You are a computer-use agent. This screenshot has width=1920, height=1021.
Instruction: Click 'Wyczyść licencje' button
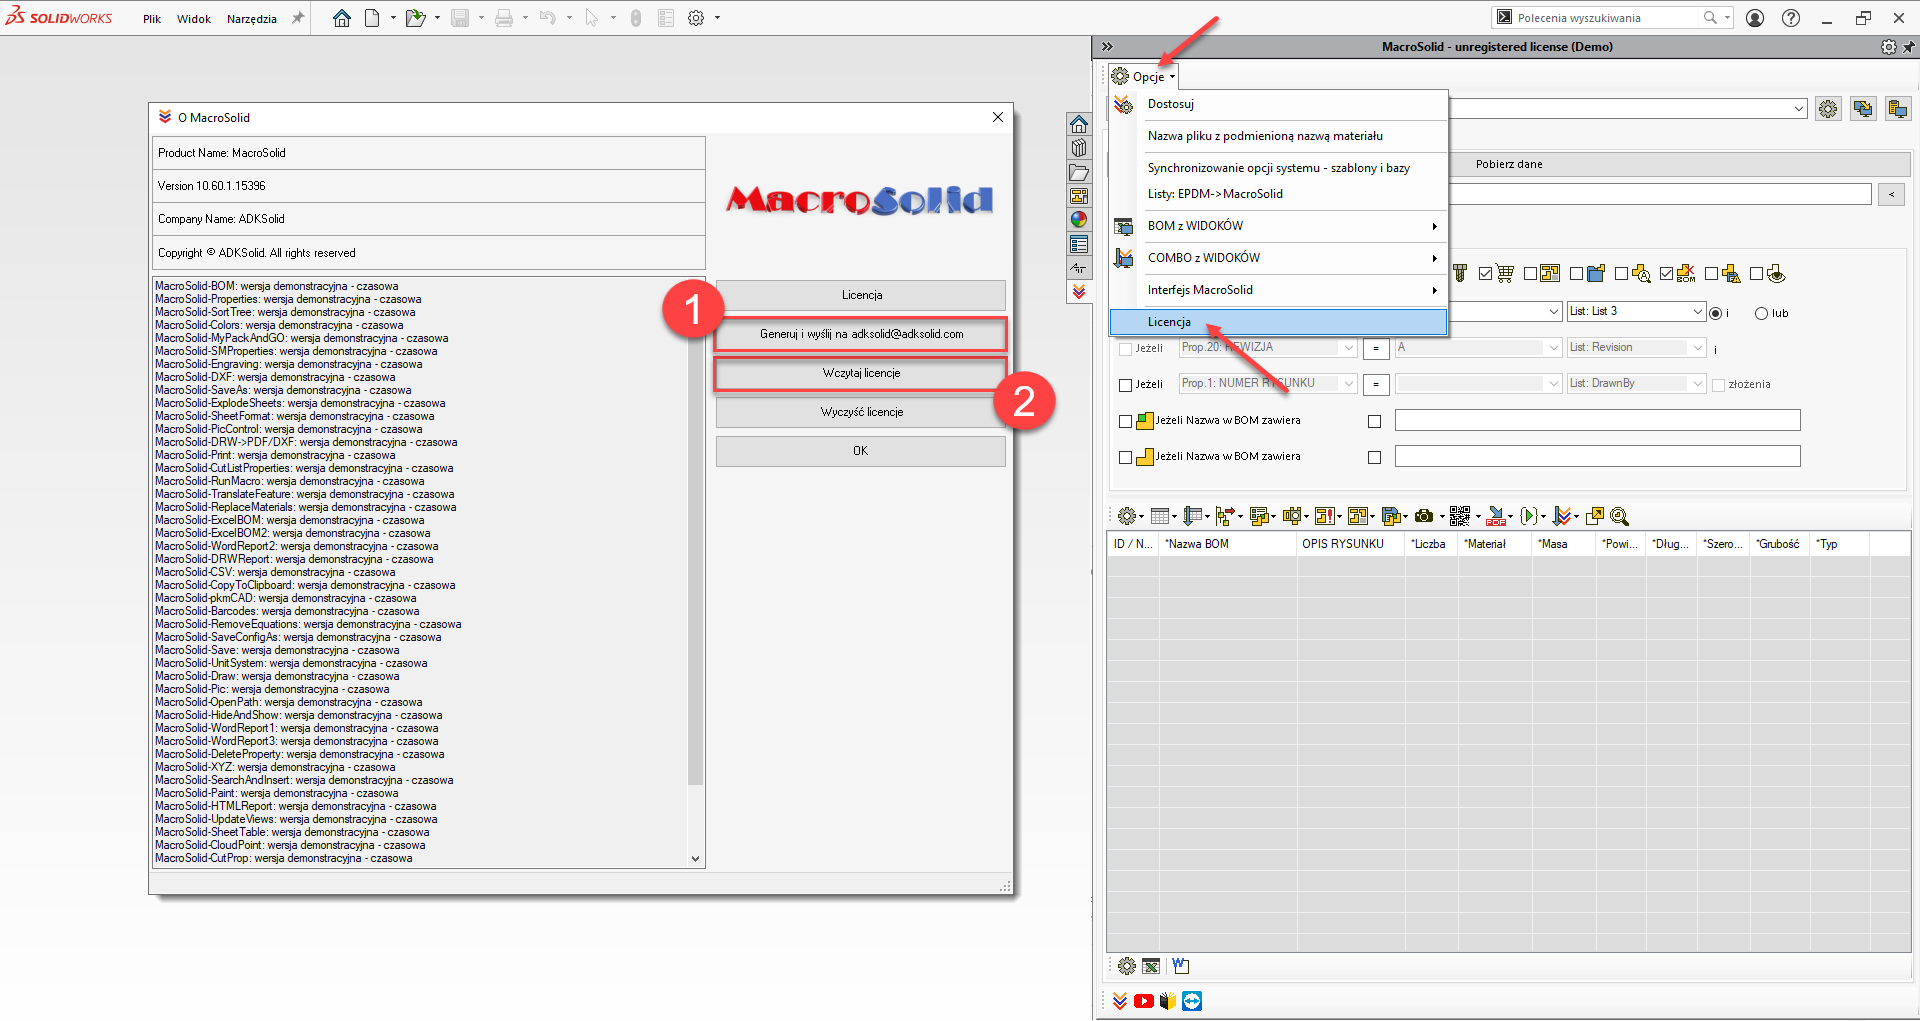click(x=861, y=412)
